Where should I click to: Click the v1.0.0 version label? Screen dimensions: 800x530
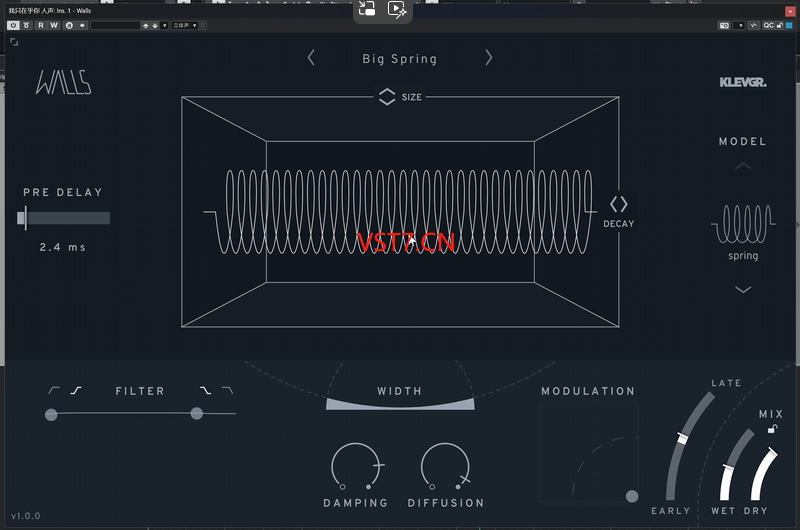click(26, 516)
